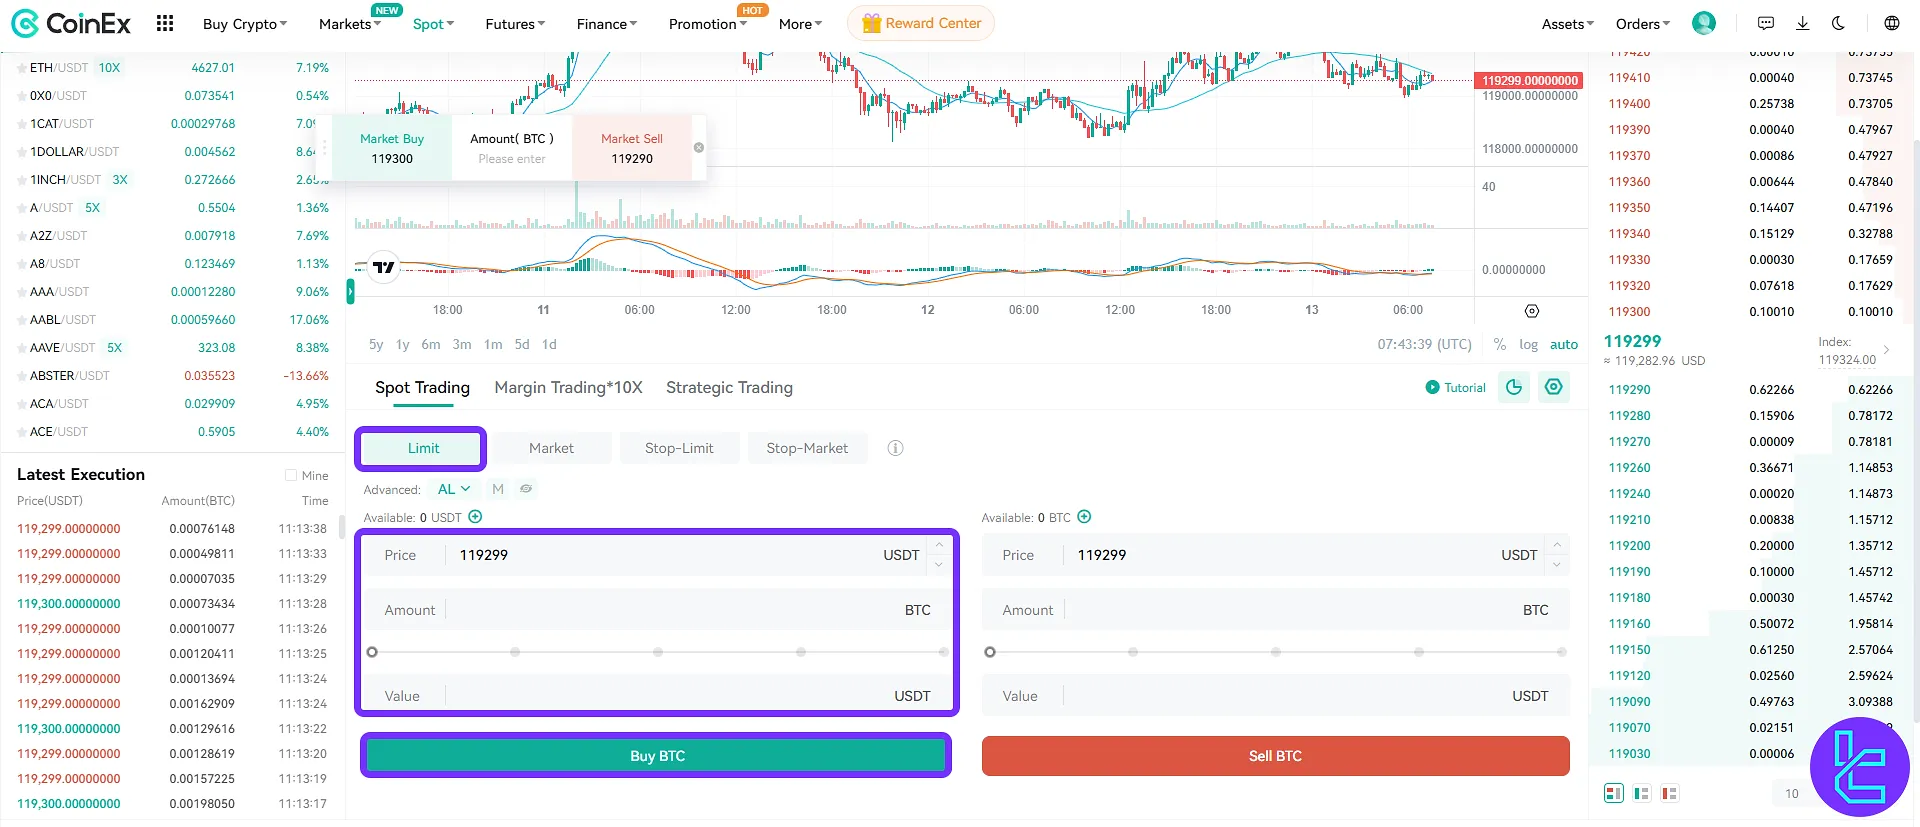Toggle the M advanced option
Viewport: 1920px width, 827px height.
pyautogui.click(x=498, y=489)
